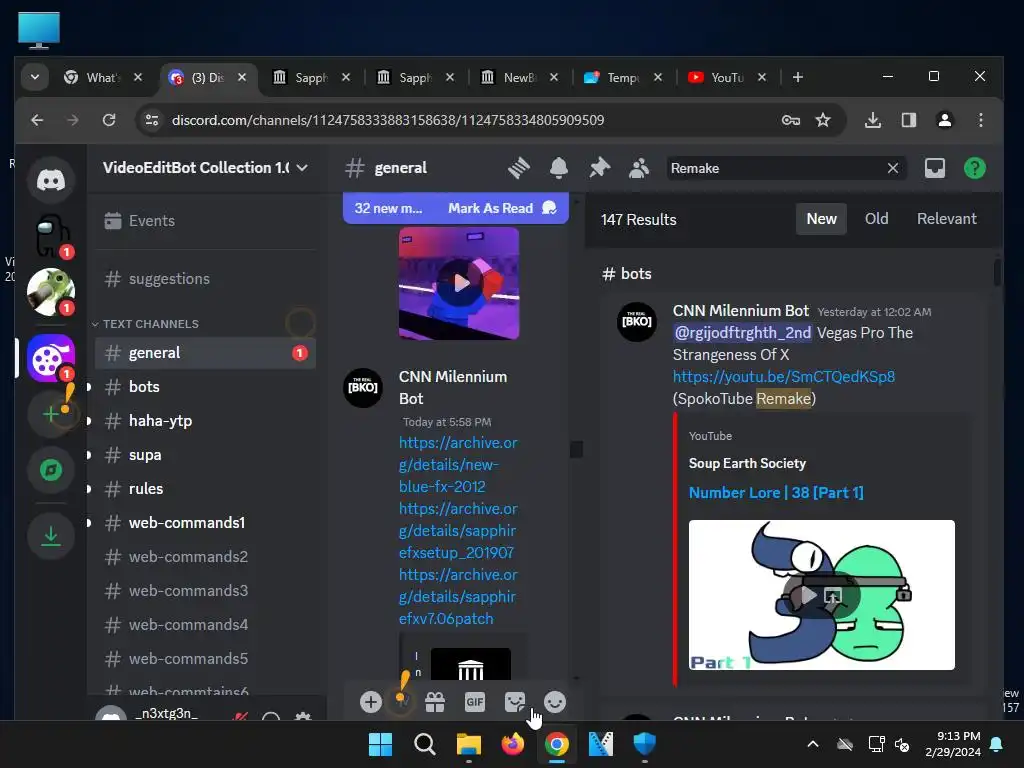Open youtu.be/SmCTQedKSp8 link
Image resolution: width=1024 pixels, height=768 pixels.
tap(784, 377)
